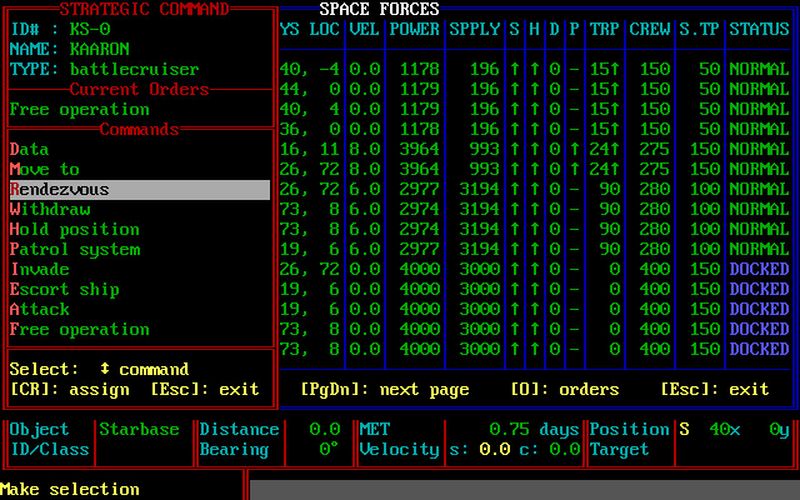Click the ship name KAARON

click(99, 49)
